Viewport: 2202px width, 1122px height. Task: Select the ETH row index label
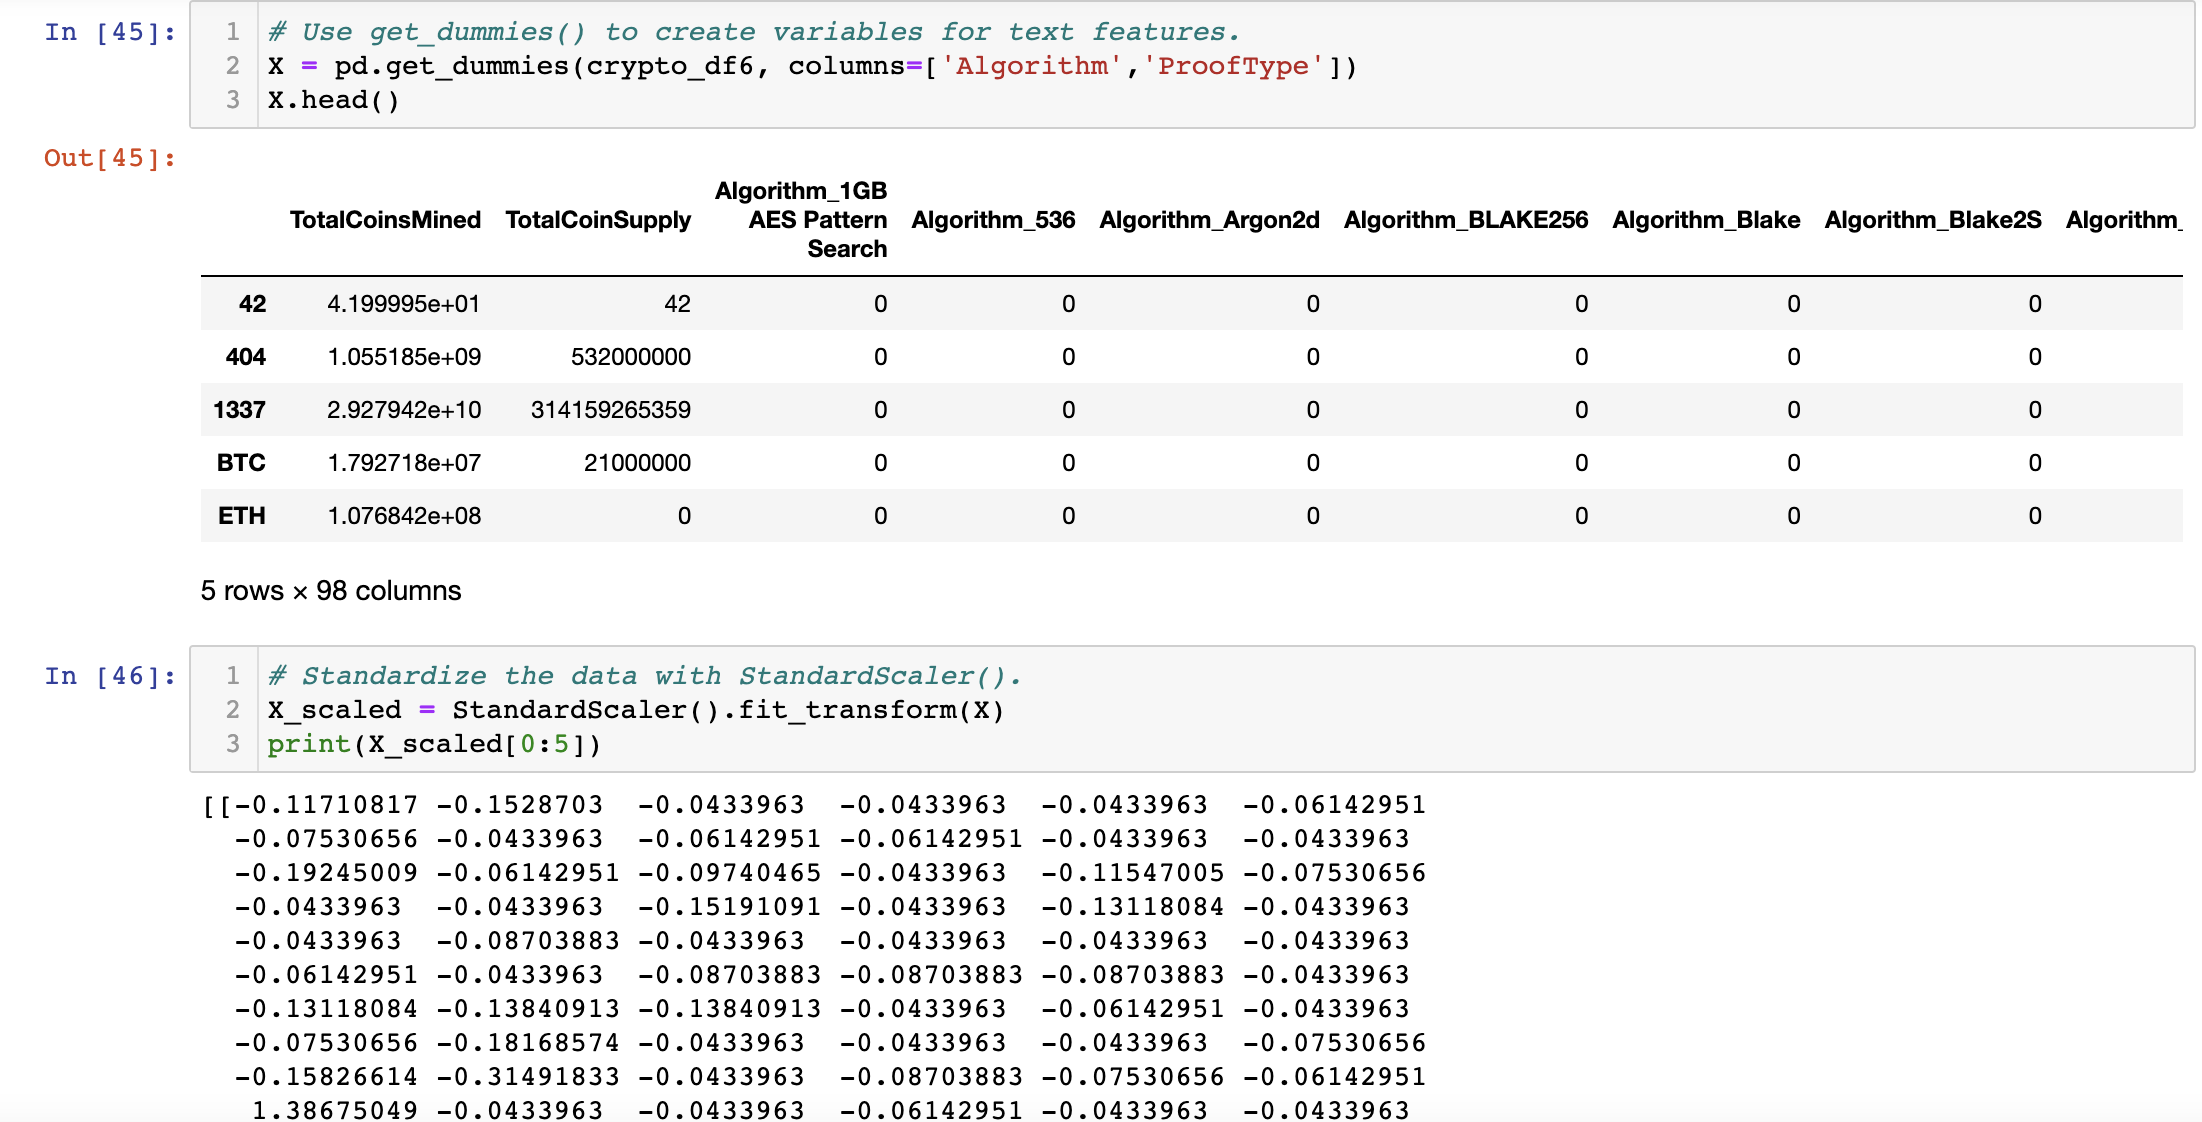pos(242,516)
